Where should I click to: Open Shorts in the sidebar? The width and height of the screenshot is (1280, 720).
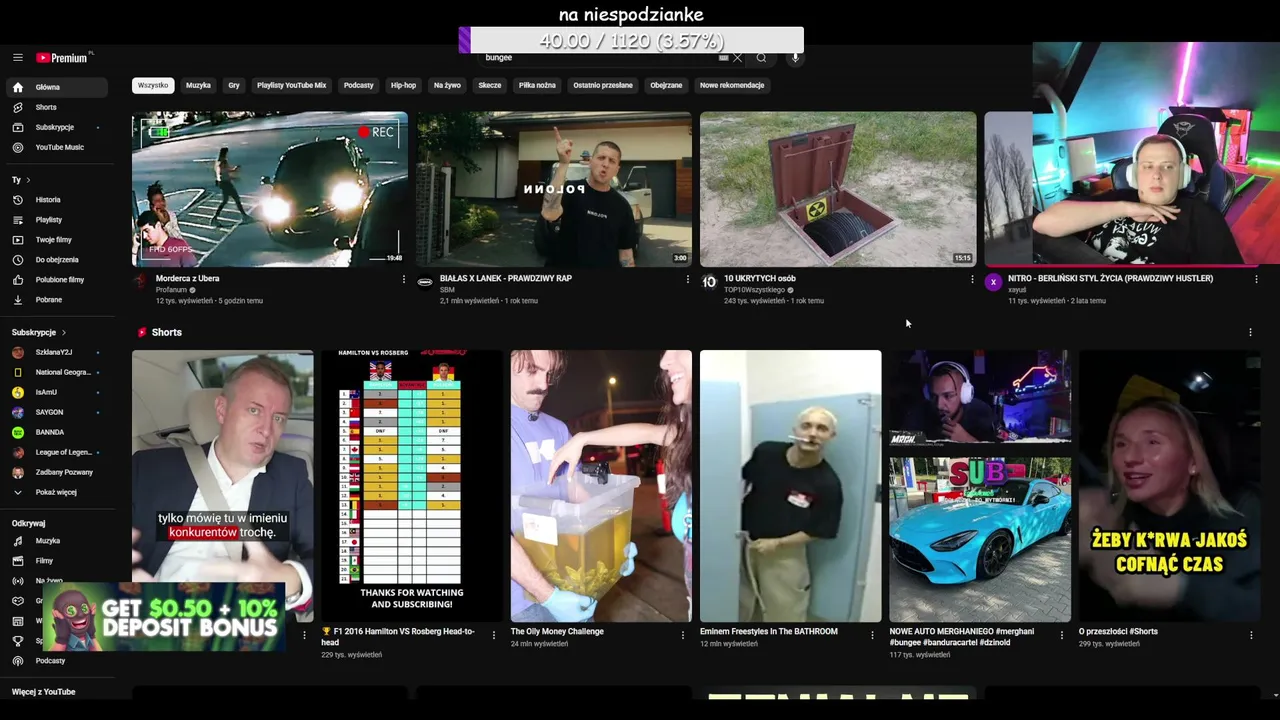(56, 107)
